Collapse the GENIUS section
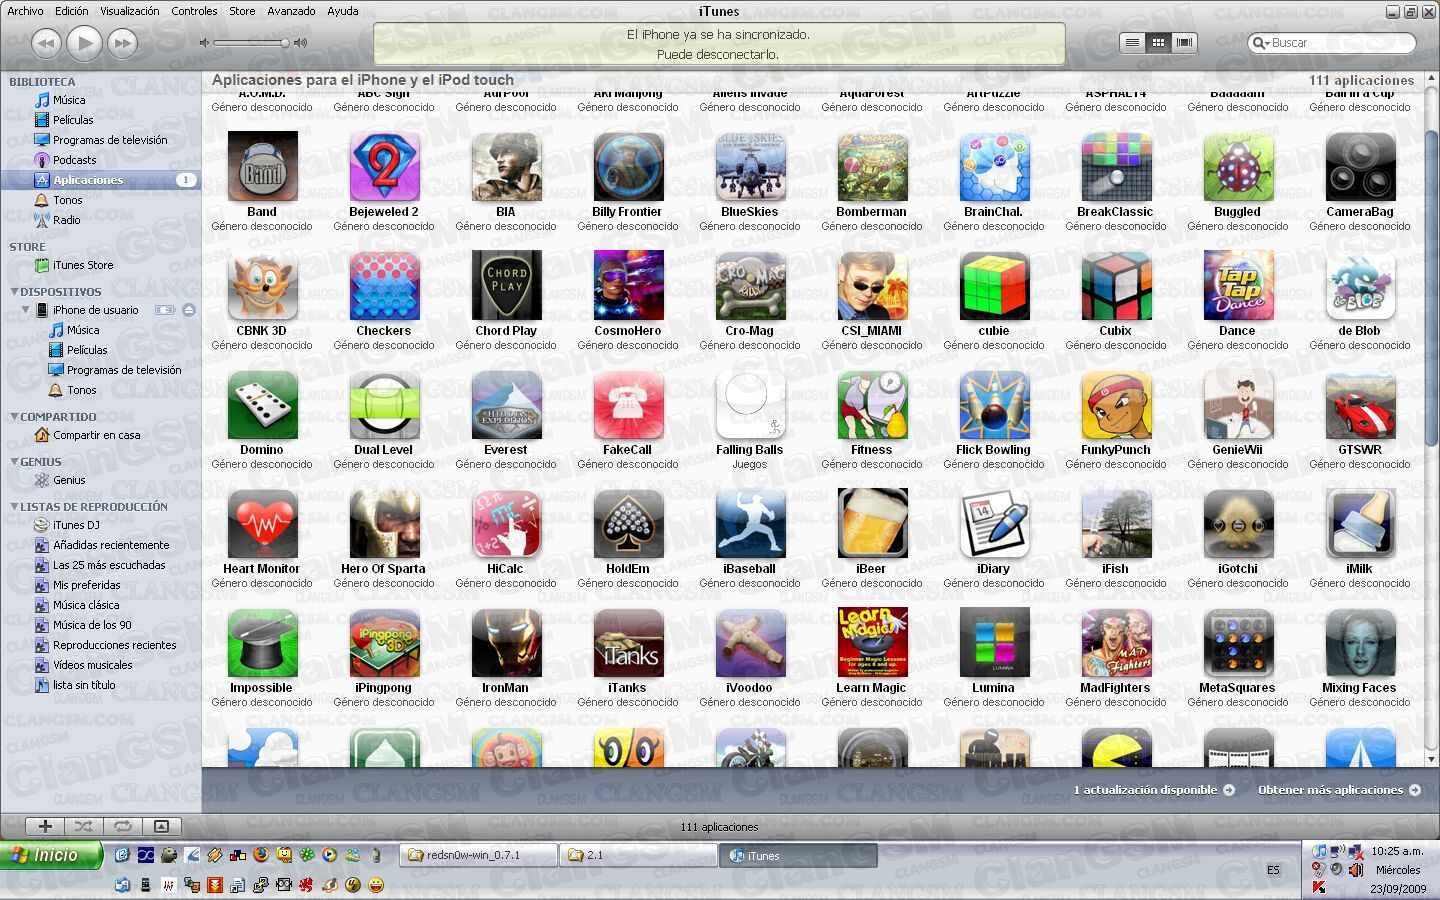The image size is (1440, 900). coord(14,462)
